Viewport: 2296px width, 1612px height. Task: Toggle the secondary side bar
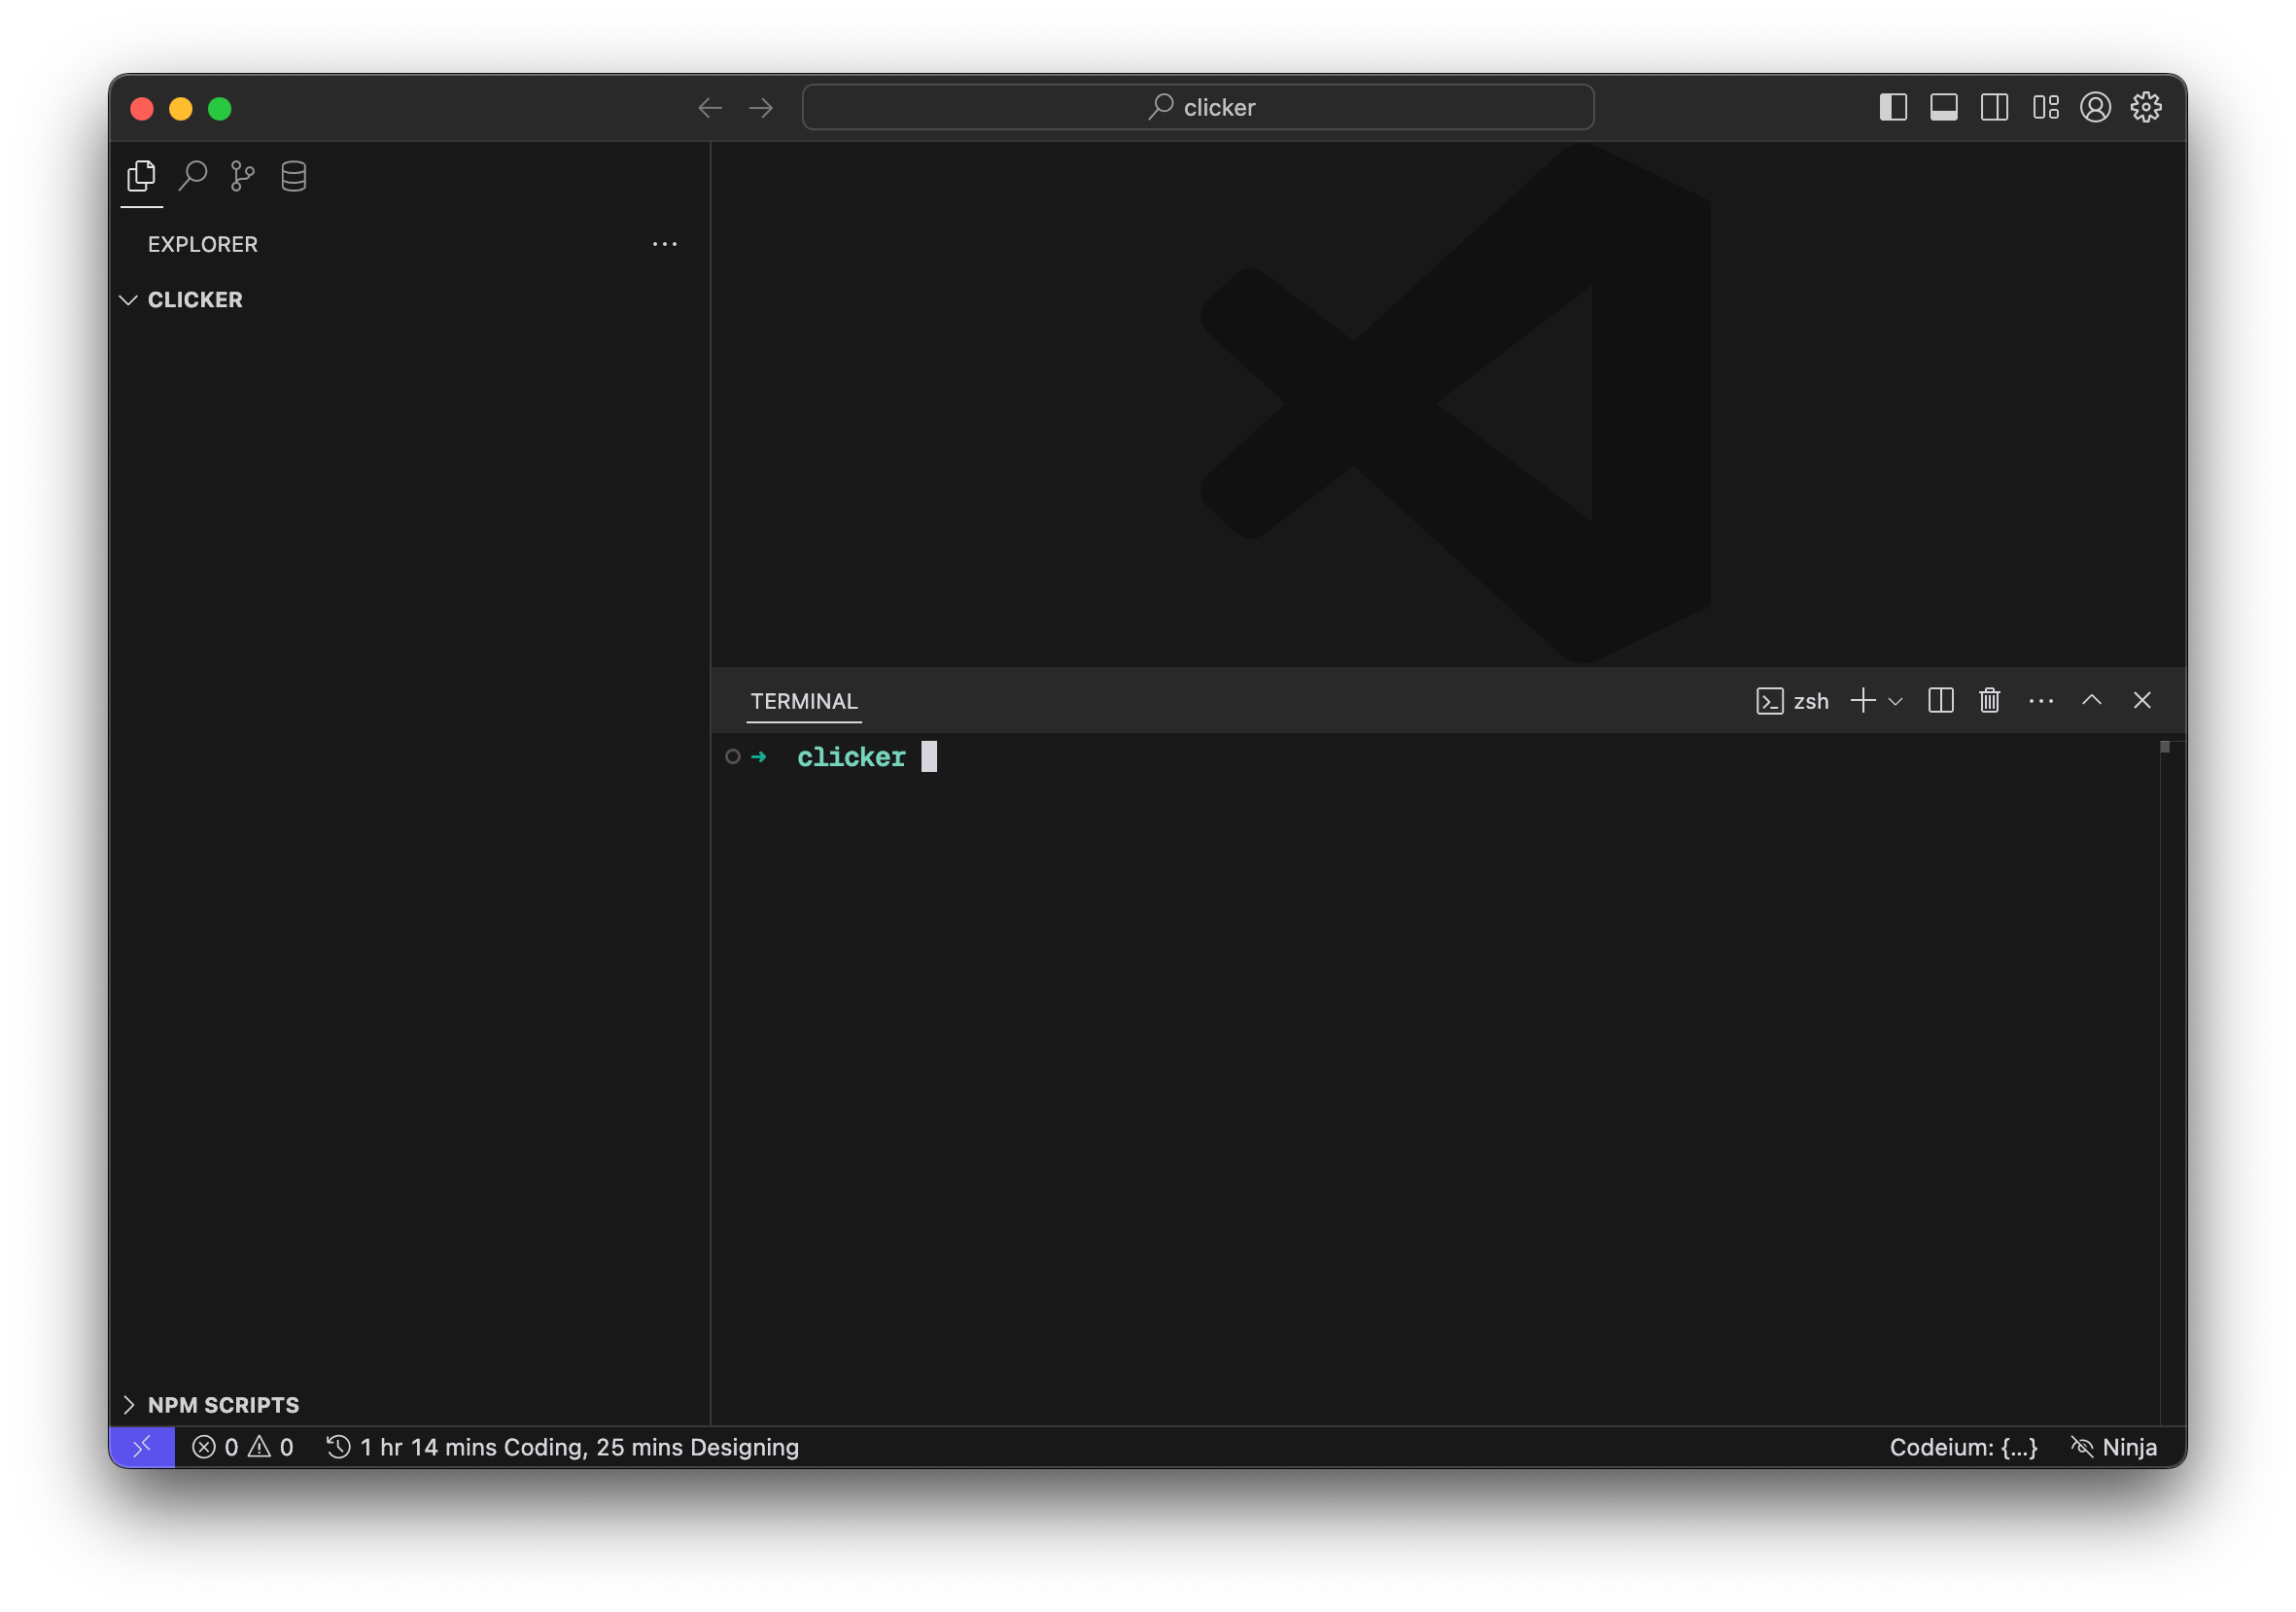[1994, 107]
